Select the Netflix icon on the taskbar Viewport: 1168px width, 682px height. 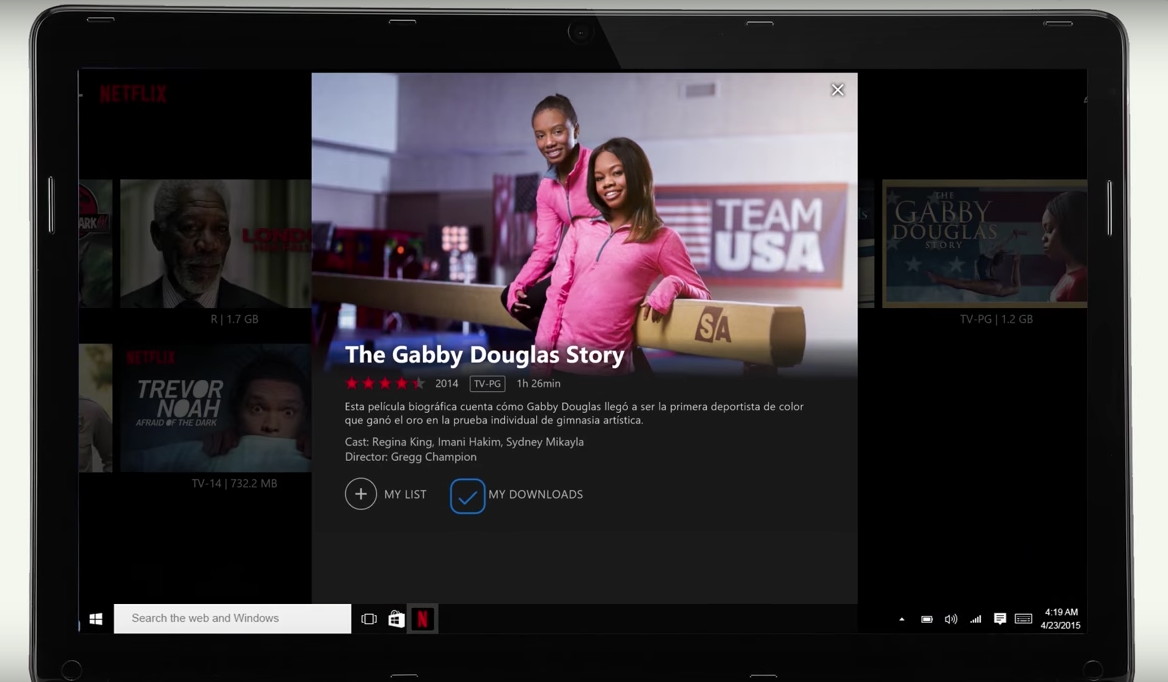[x=423, y=619]
